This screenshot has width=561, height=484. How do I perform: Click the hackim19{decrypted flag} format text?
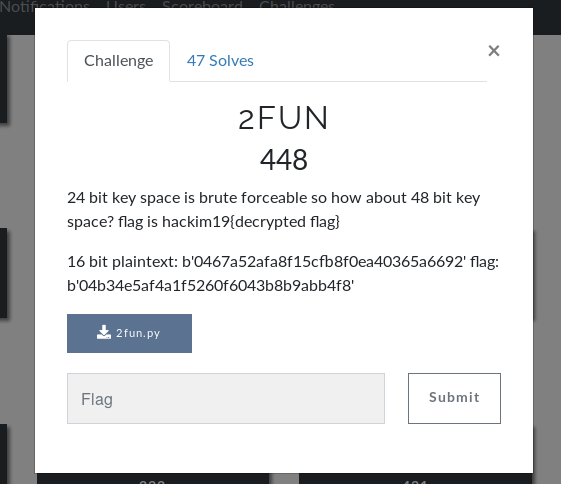(251, 222)
